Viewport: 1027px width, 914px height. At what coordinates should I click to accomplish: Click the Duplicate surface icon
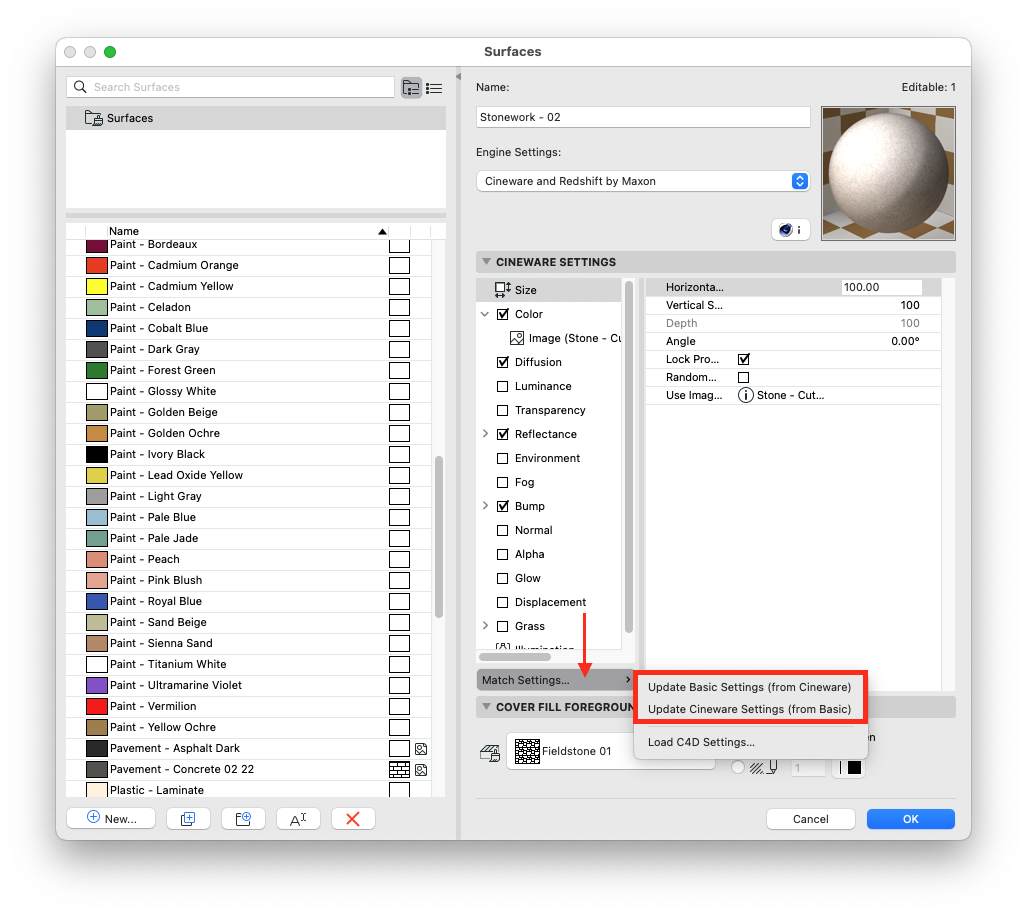[x=188, y=818]
